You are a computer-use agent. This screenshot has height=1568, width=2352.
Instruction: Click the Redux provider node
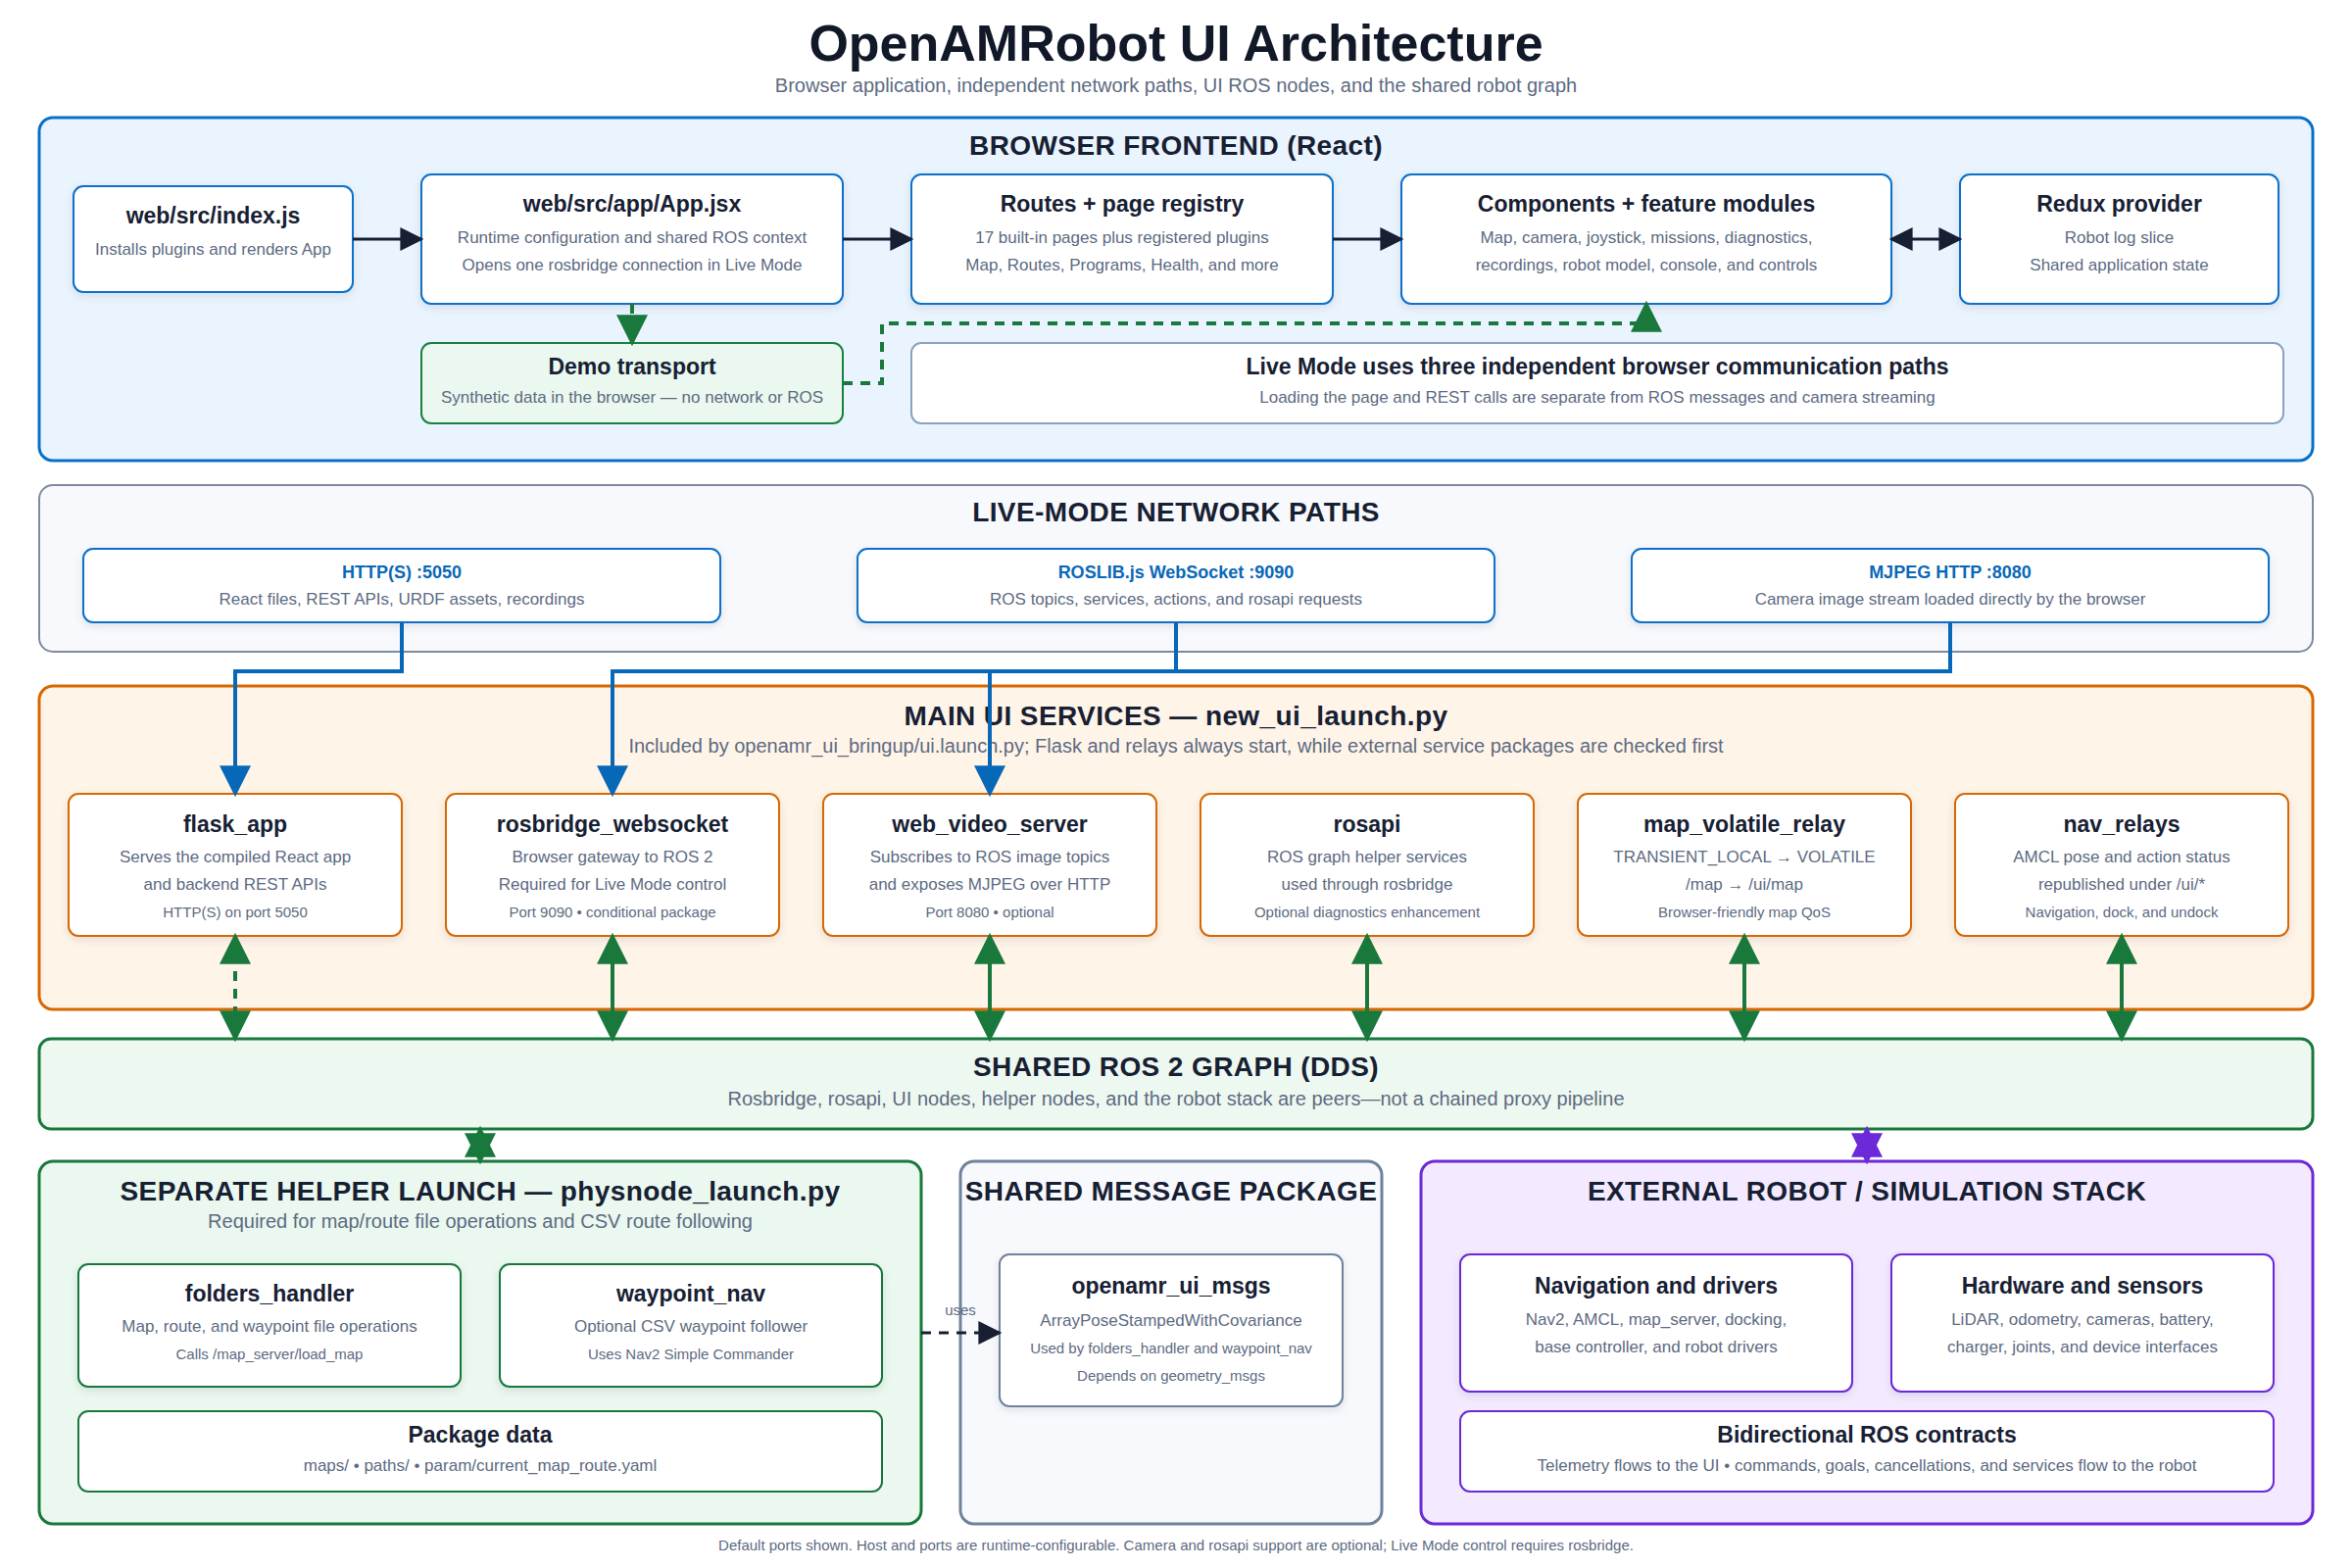[2119, 239]
